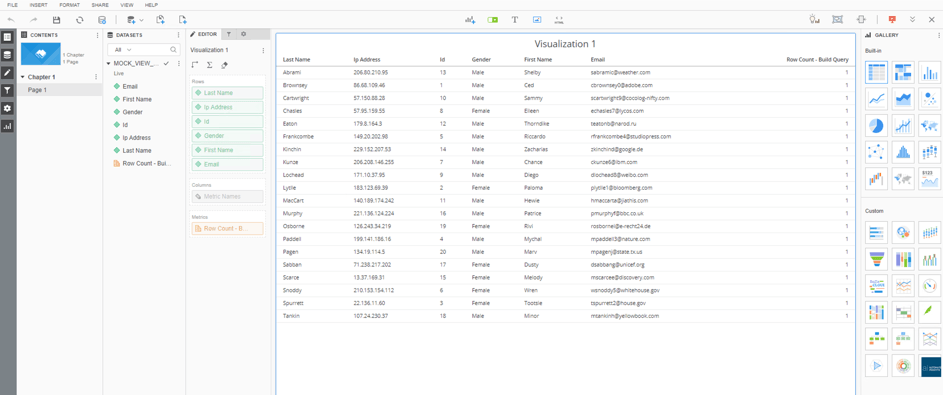This screenshot has width=943, height=395.
Task: Click the Undo arrow in toolbar
Action: (x=11, y=20)
